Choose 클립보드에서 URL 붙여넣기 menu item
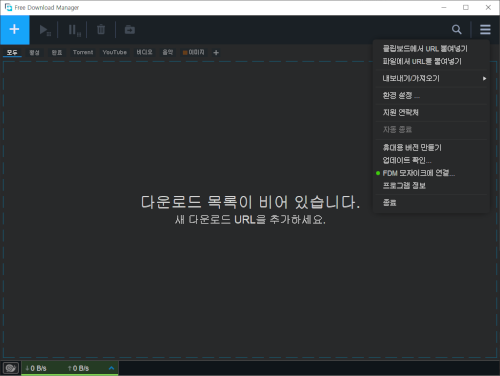Image resolution: width=500 pixels, height=376 pixels. click(431, 49)
